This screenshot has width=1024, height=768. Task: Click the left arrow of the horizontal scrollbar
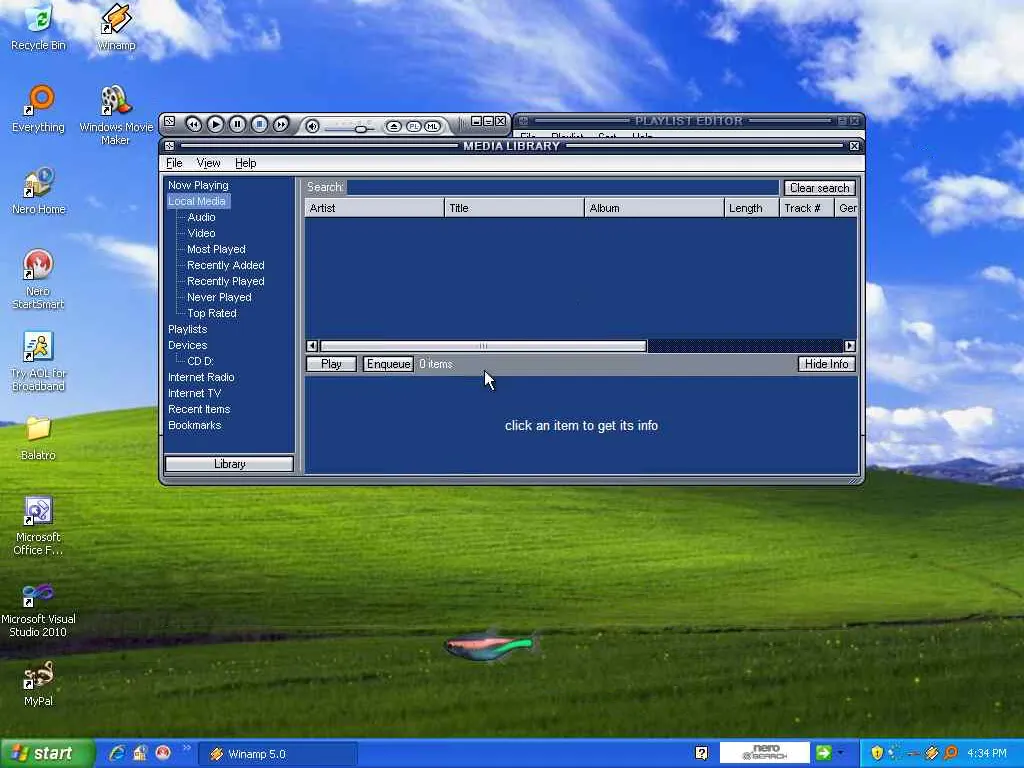312,346
